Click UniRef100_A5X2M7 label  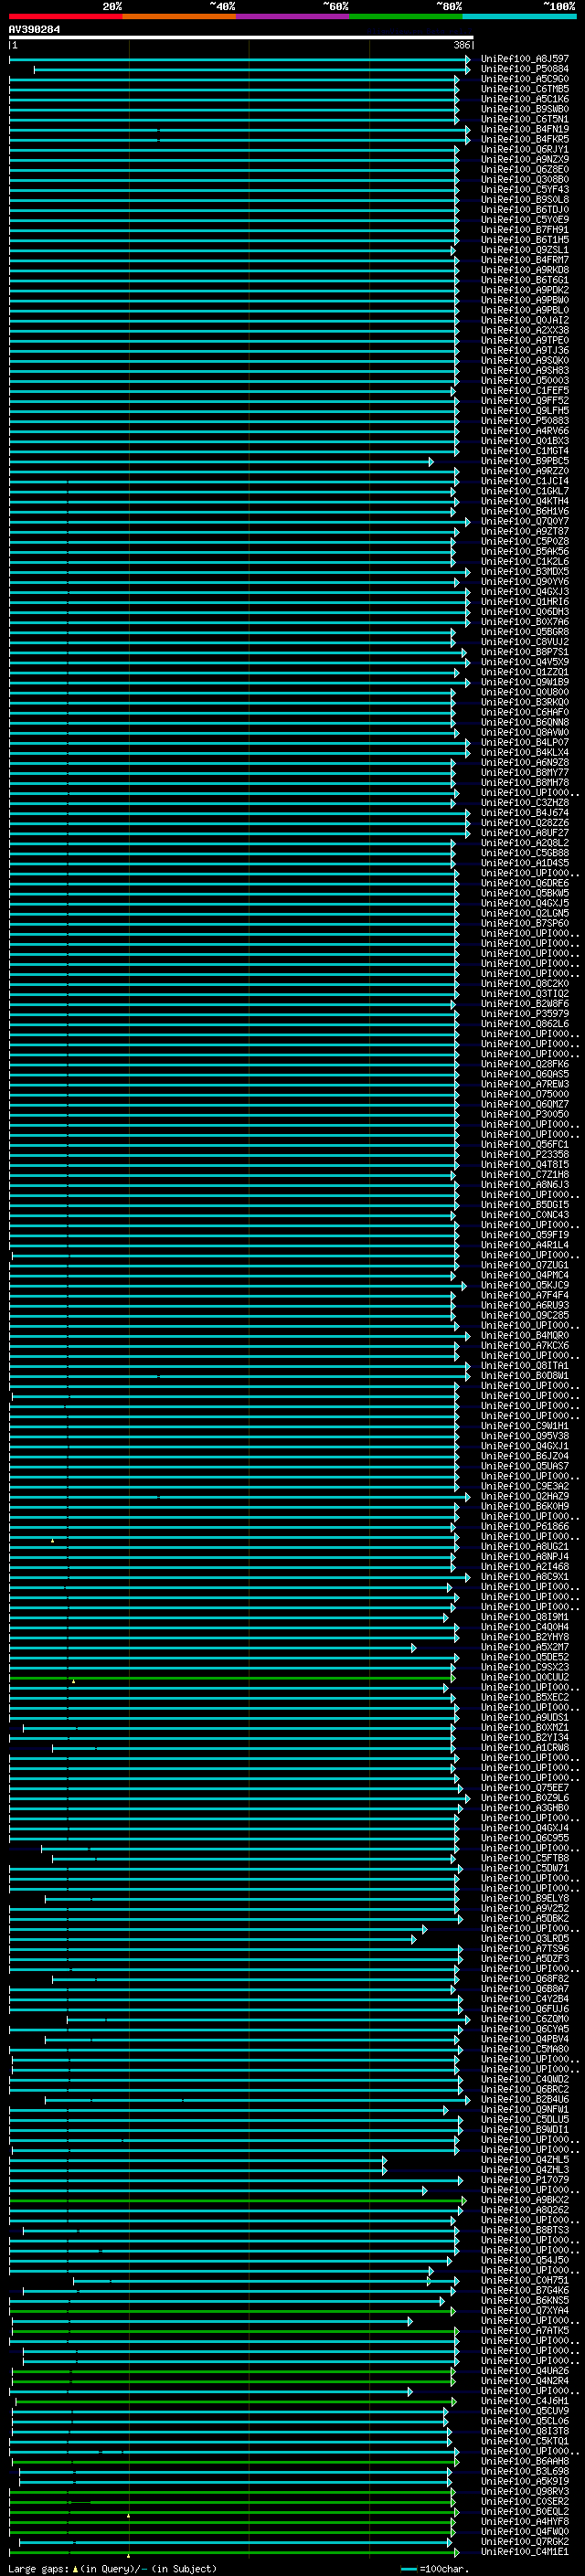(x=525, y=1647)
